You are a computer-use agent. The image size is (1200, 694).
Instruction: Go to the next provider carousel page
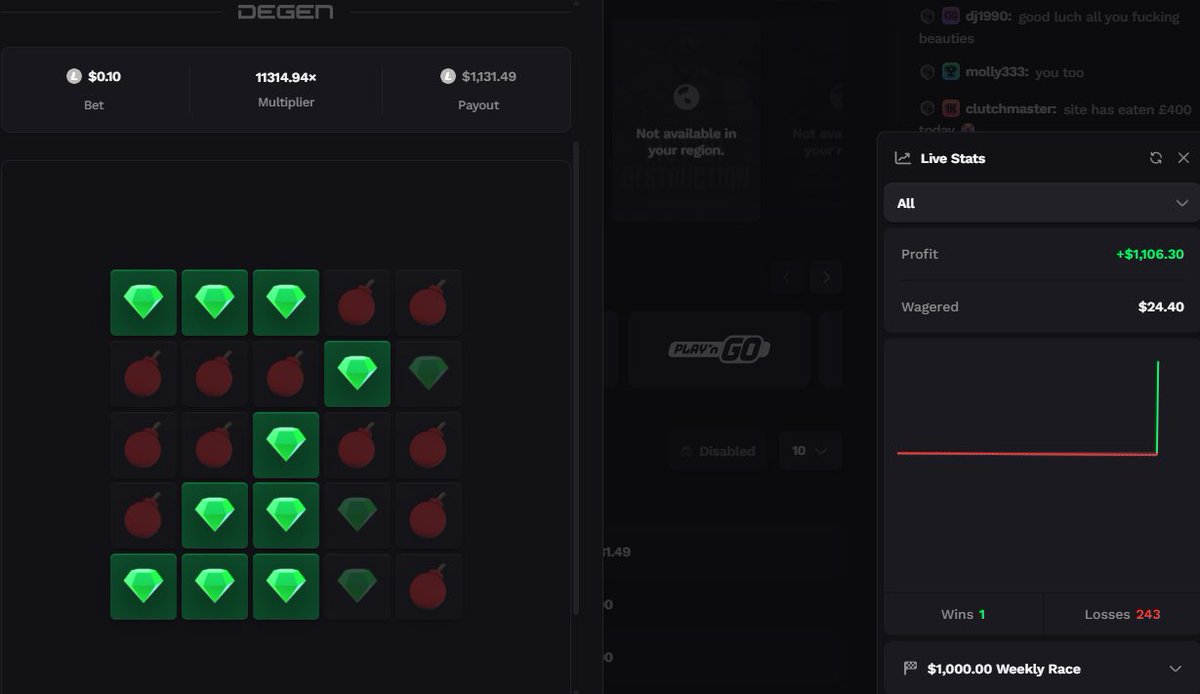tap(825, 278)
